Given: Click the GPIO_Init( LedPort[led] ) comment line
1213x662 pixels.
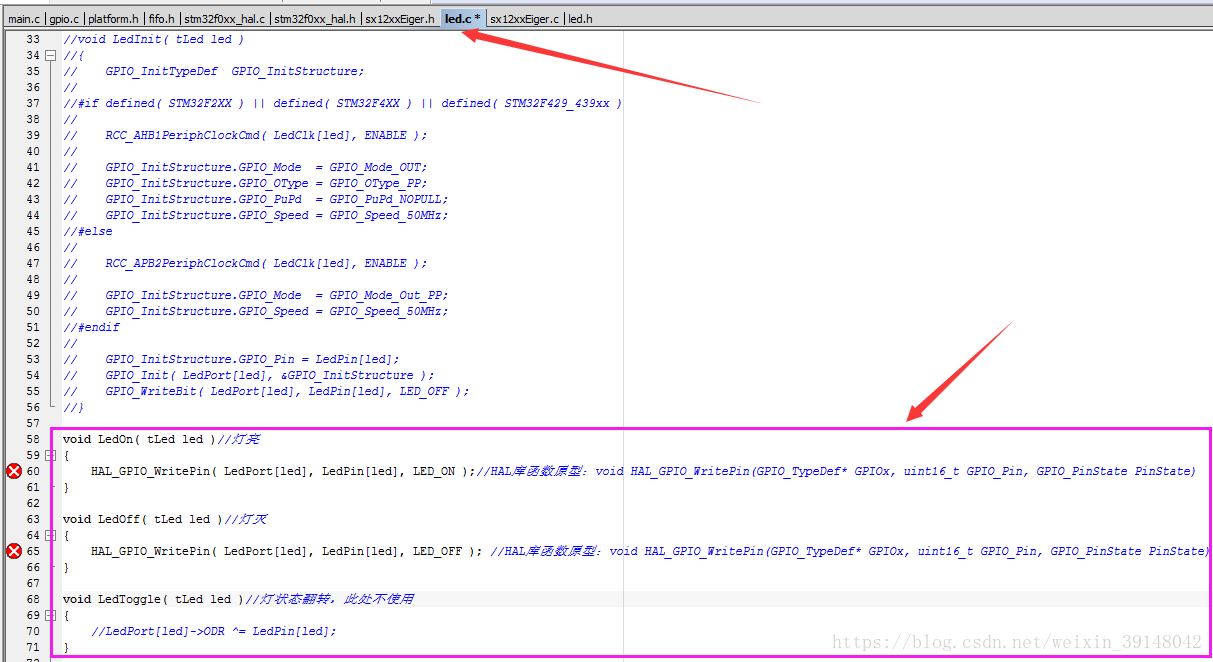Looking at the screenshot, I should 248,375.
